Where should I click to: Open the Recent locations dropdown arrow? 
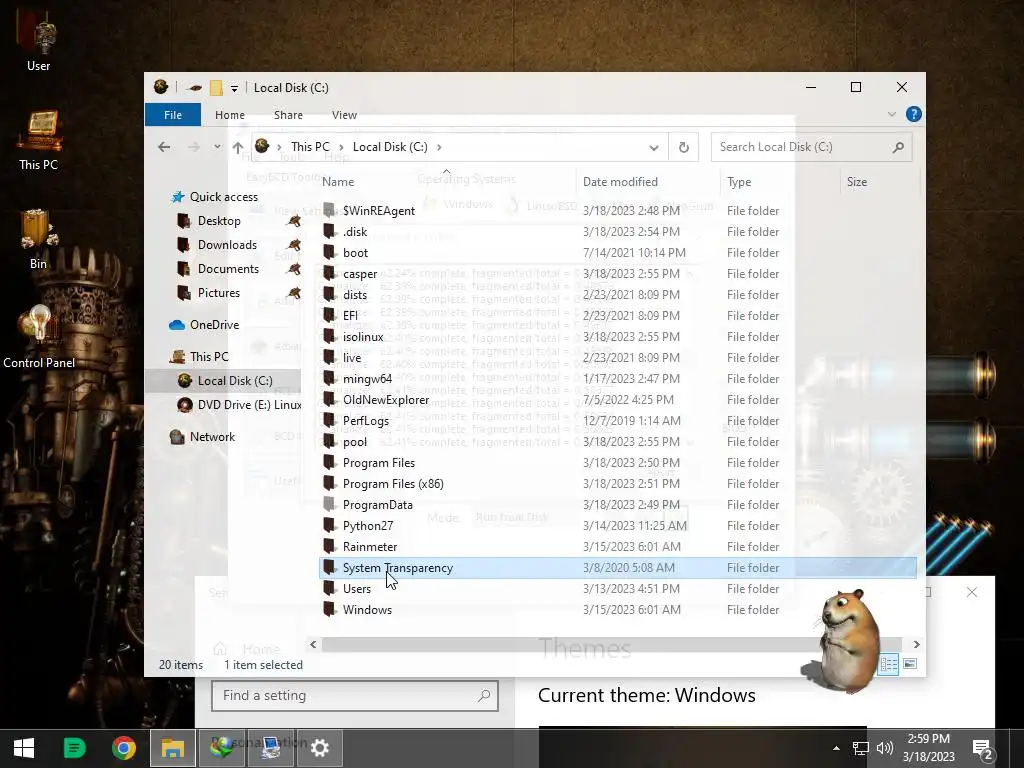point(217,147)
